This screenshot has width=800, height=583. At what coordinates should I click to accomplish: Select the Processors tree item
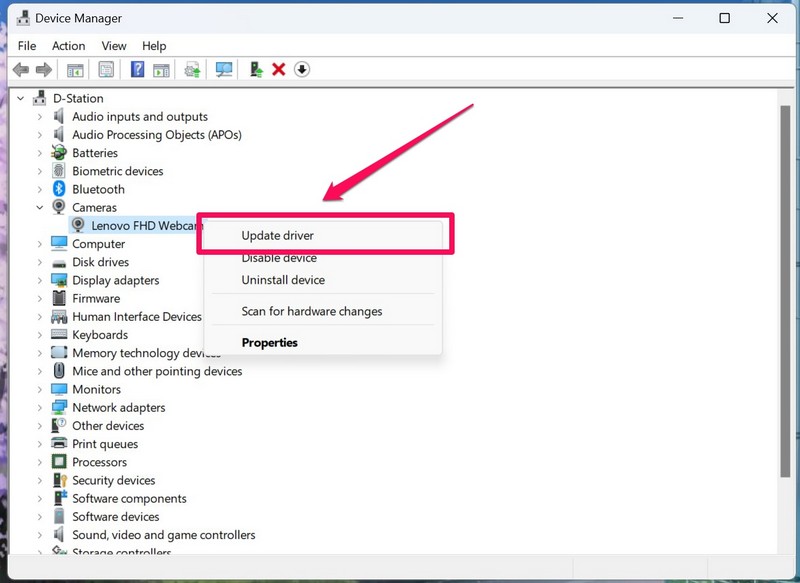pyautogui.click(x=99, y=462)
